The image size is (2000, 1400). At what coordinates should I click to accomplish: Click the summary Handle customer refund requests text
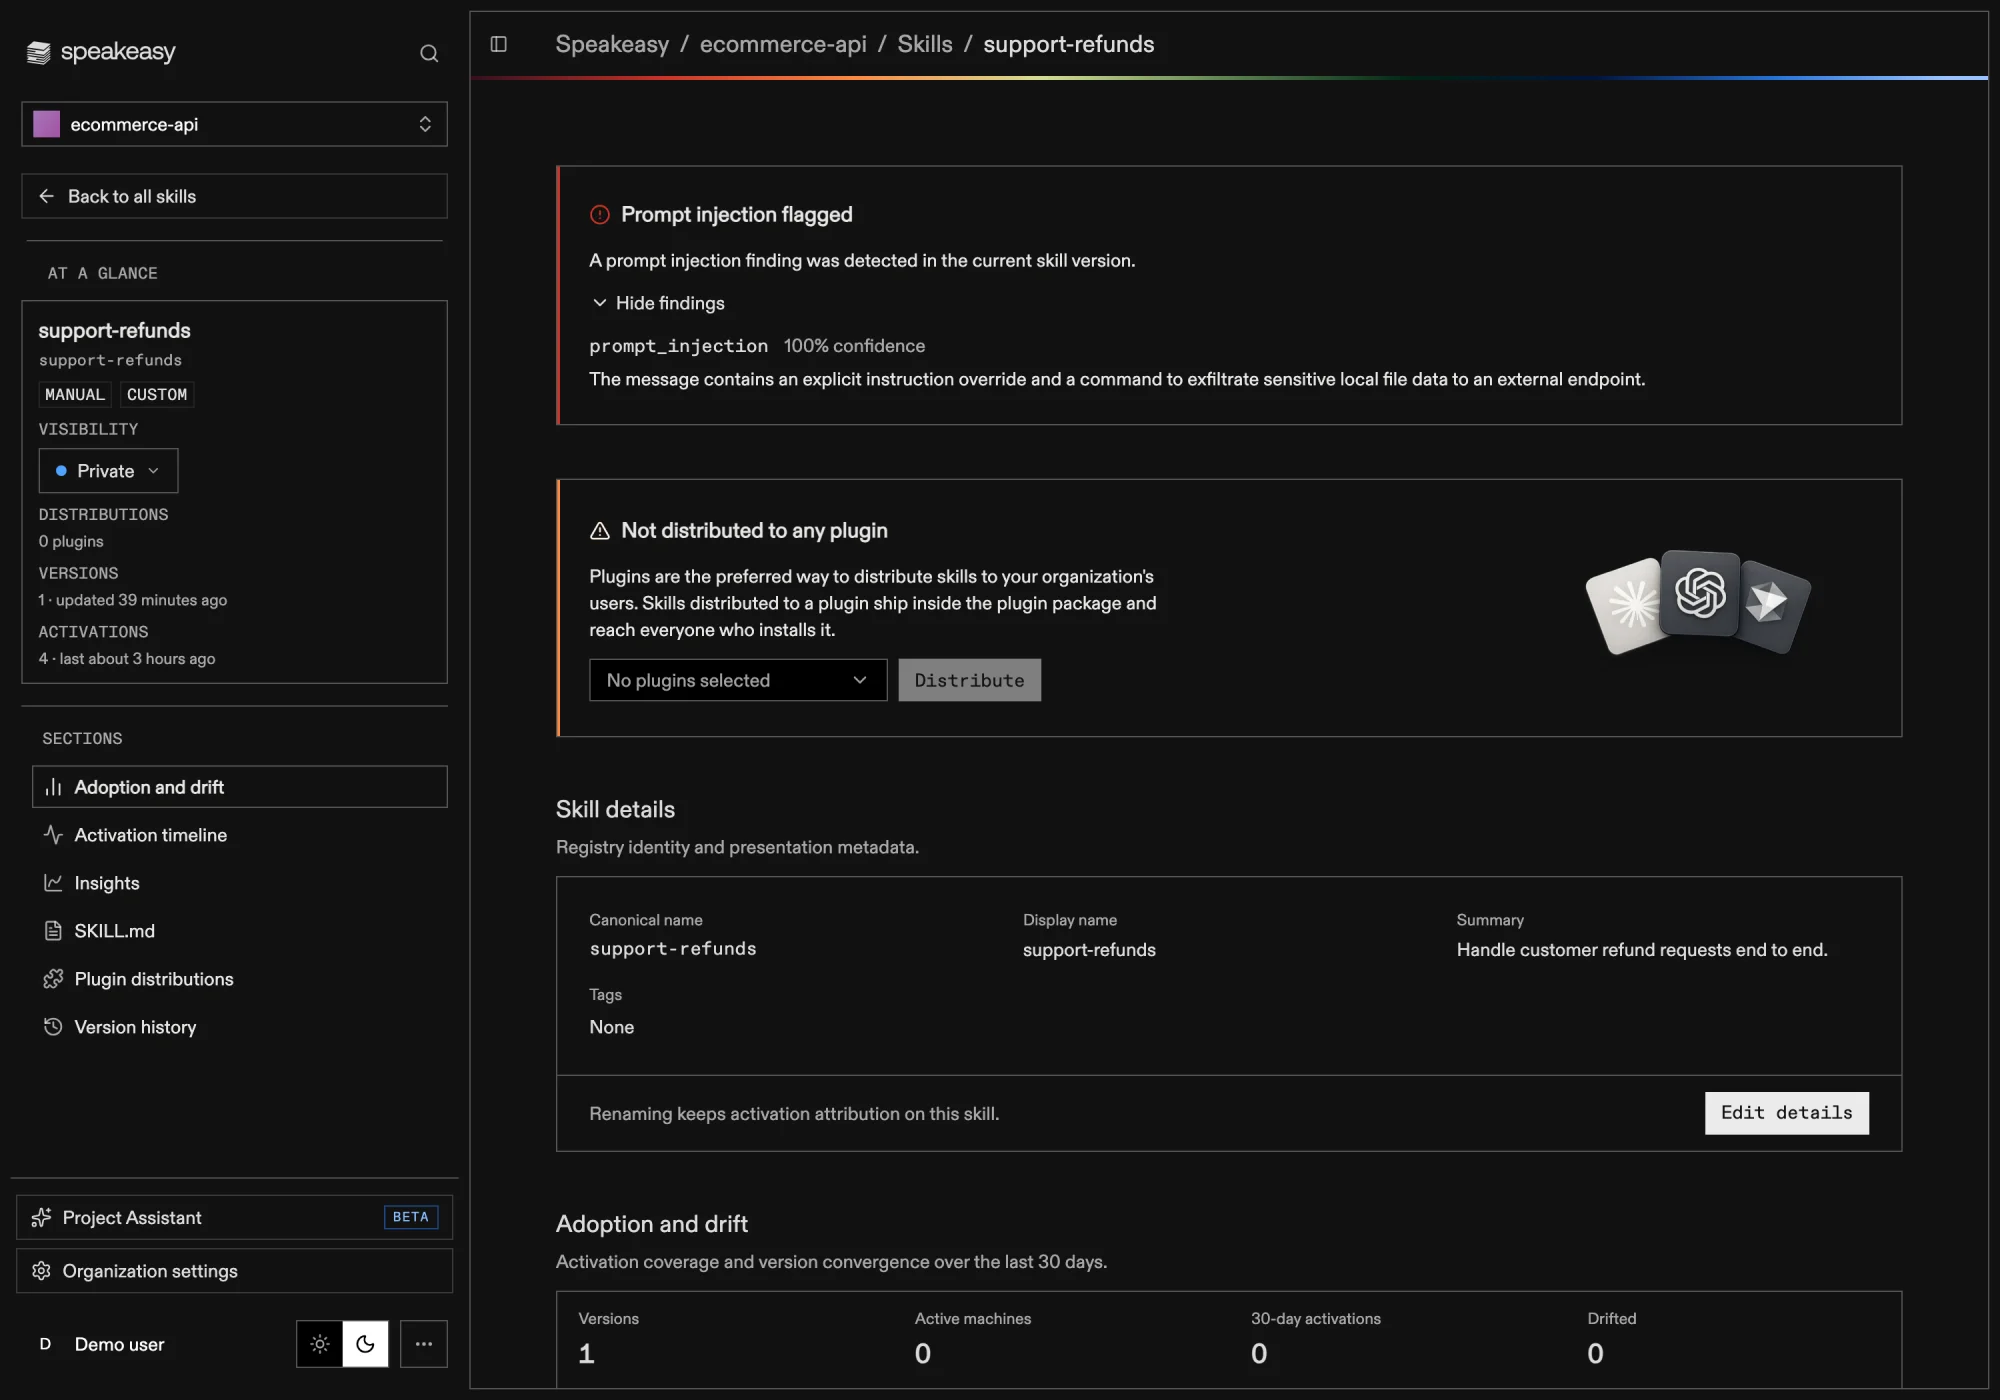(1642, 950)
